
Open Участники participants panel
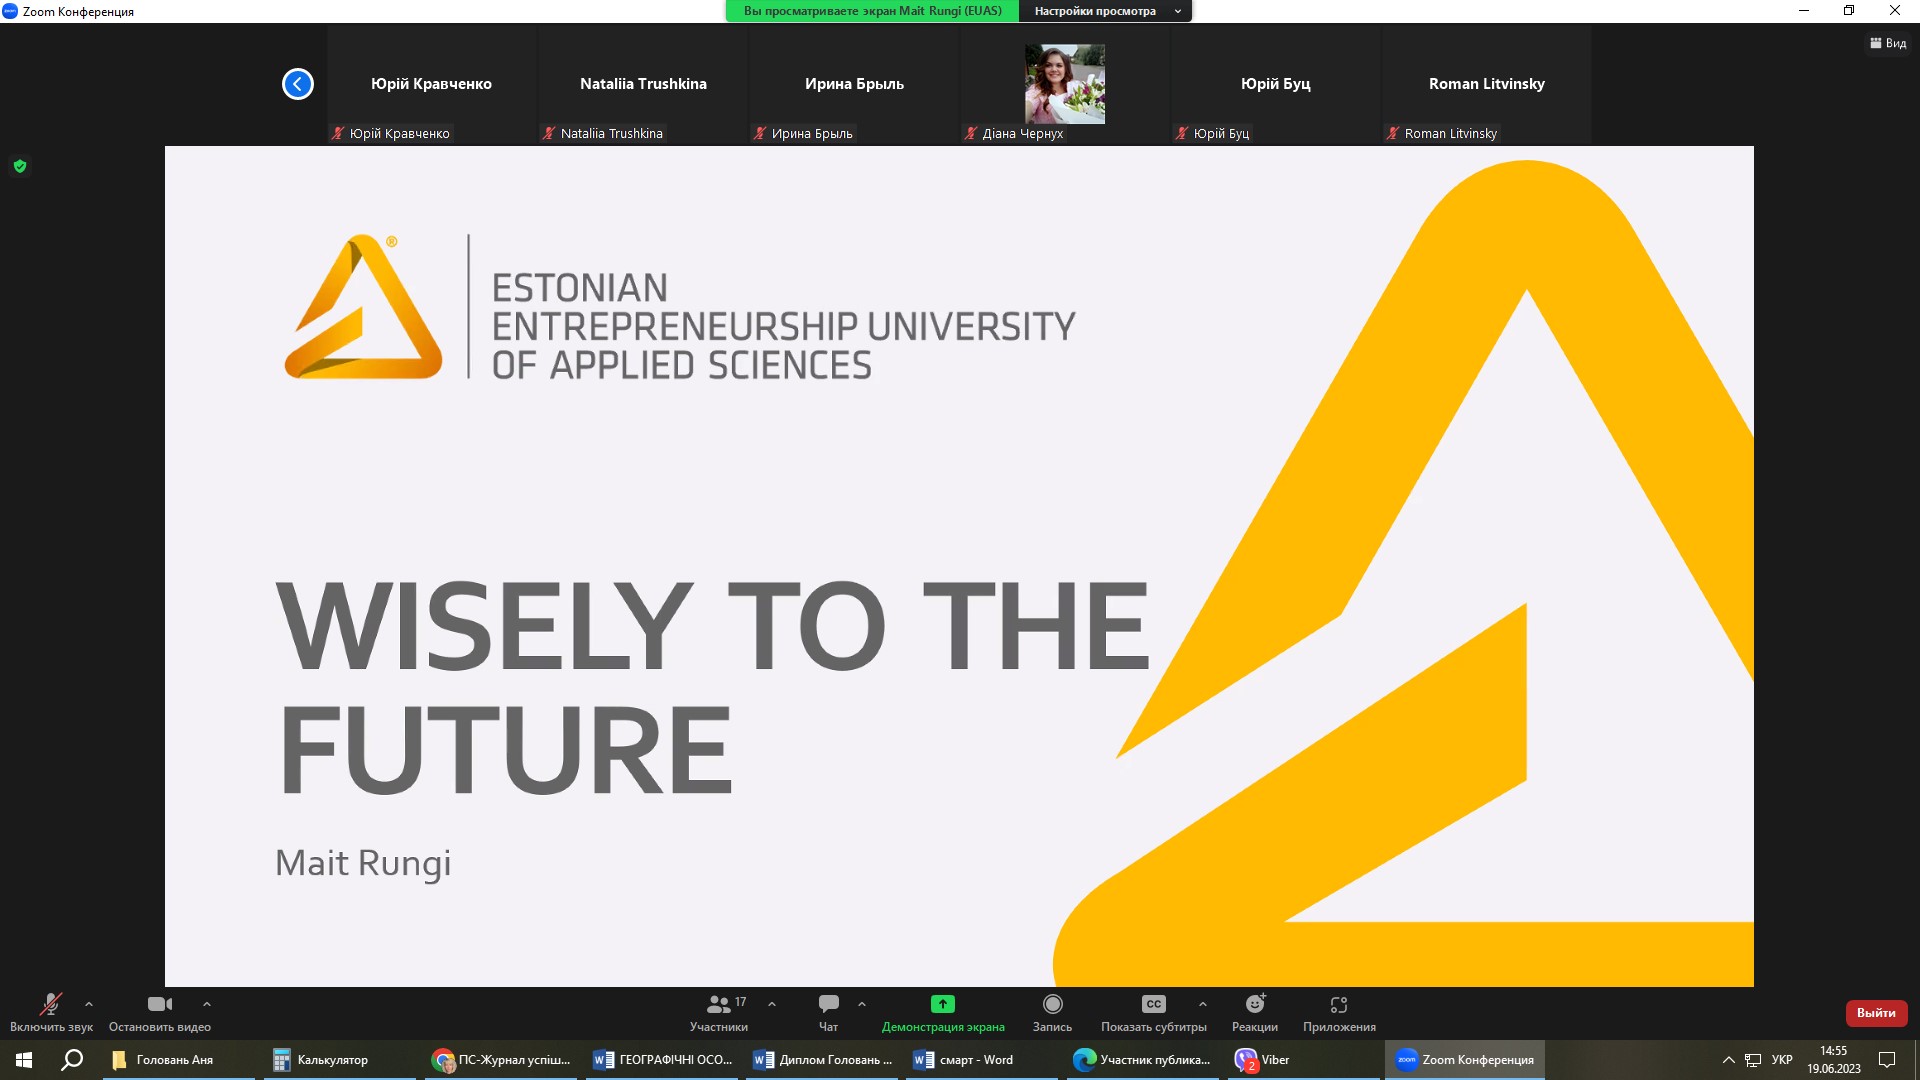point(719,1013)
